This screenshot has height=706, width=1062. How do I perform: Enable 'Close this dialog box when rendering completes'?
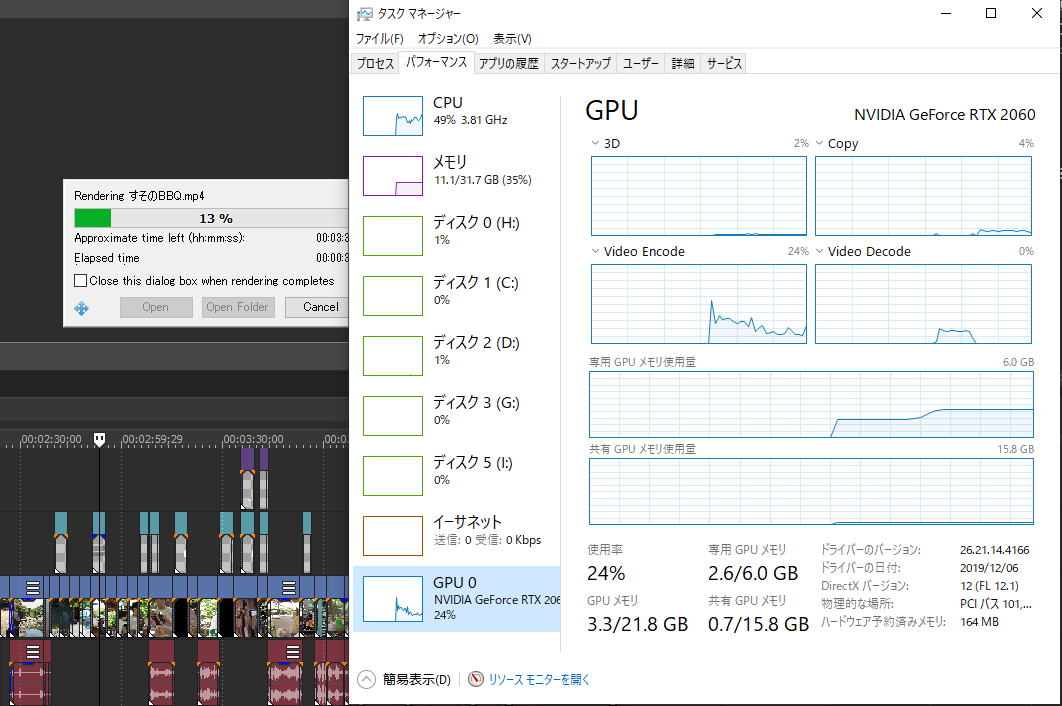click(x=81, y=281)
